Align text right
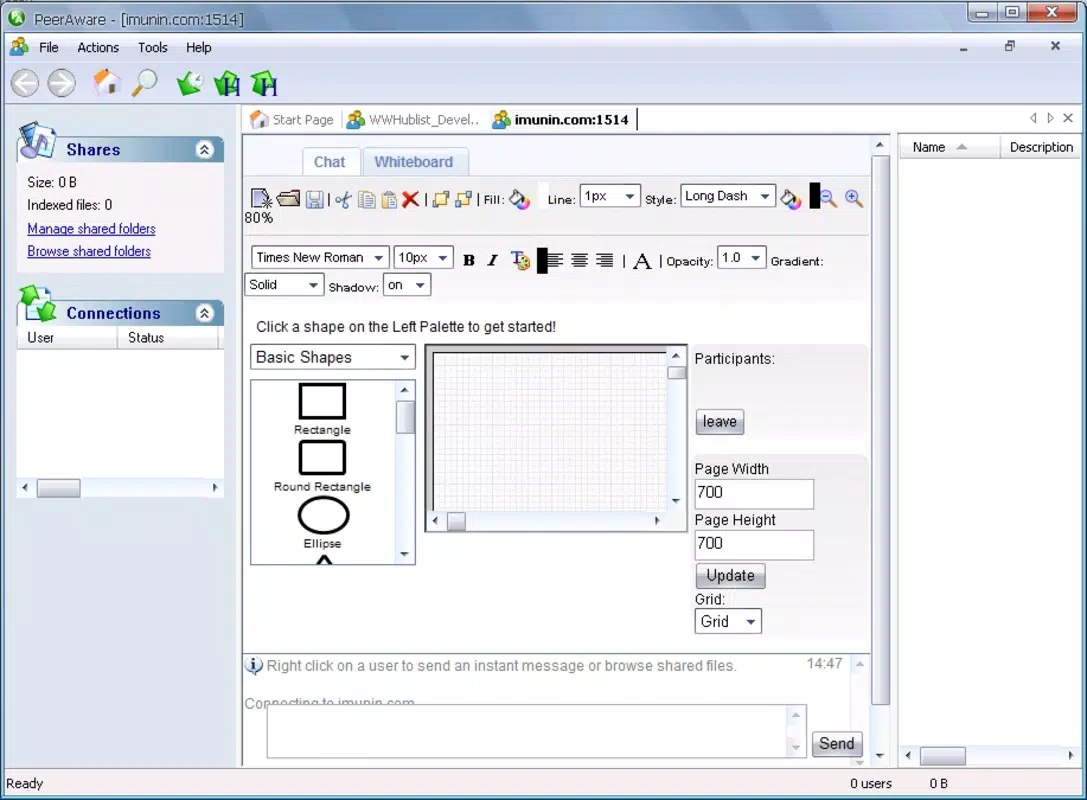Viewport: 1087px width, 800px height. coord(605,260)
